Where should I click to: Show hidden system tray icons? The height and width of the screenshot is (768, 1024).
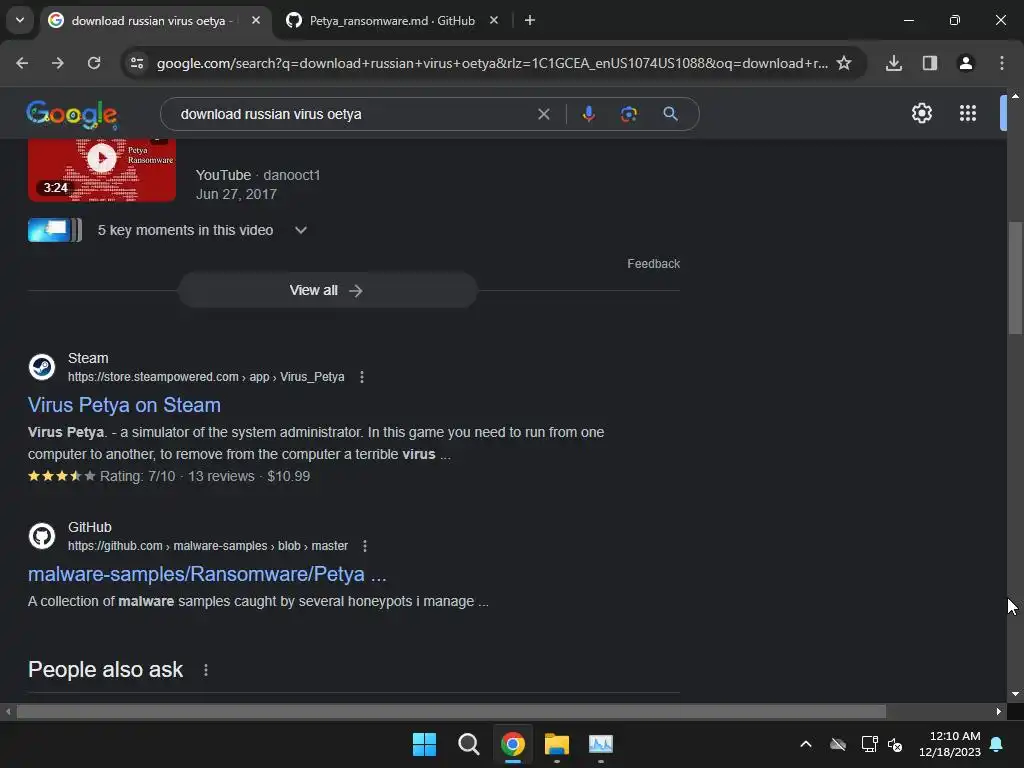point(806,744)
